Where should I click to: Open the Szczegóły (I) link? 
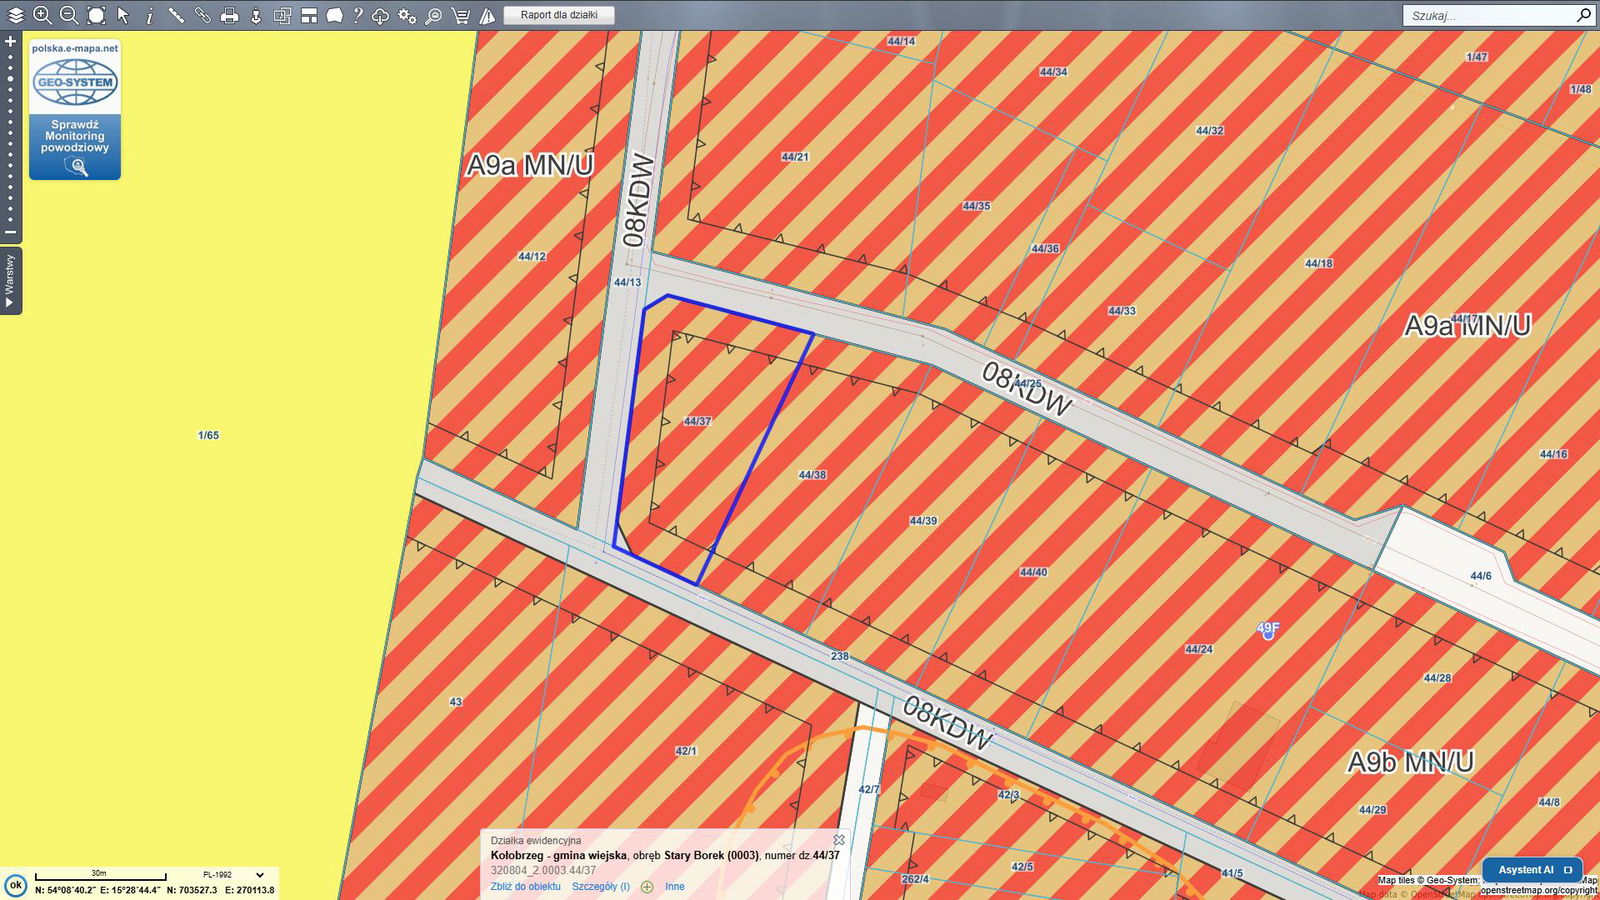[x=601, y=887]
